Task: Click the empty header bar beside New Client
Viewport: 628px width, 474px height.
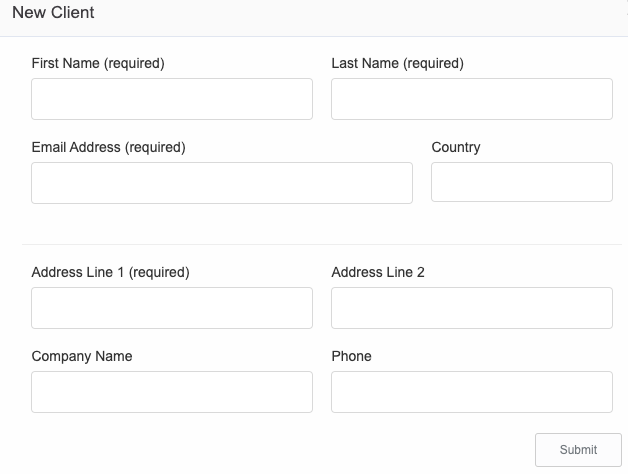Action: click(360, 16)
